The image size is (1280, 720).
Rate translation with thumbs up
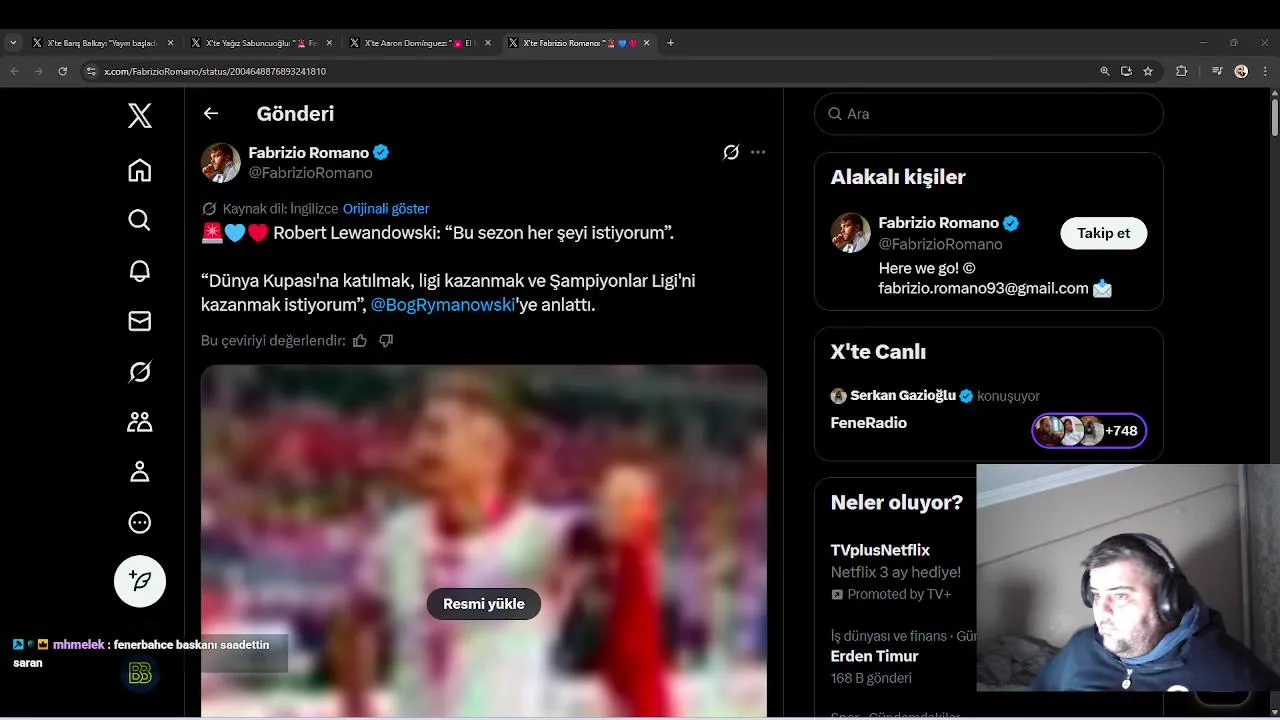tap(360, 340)
